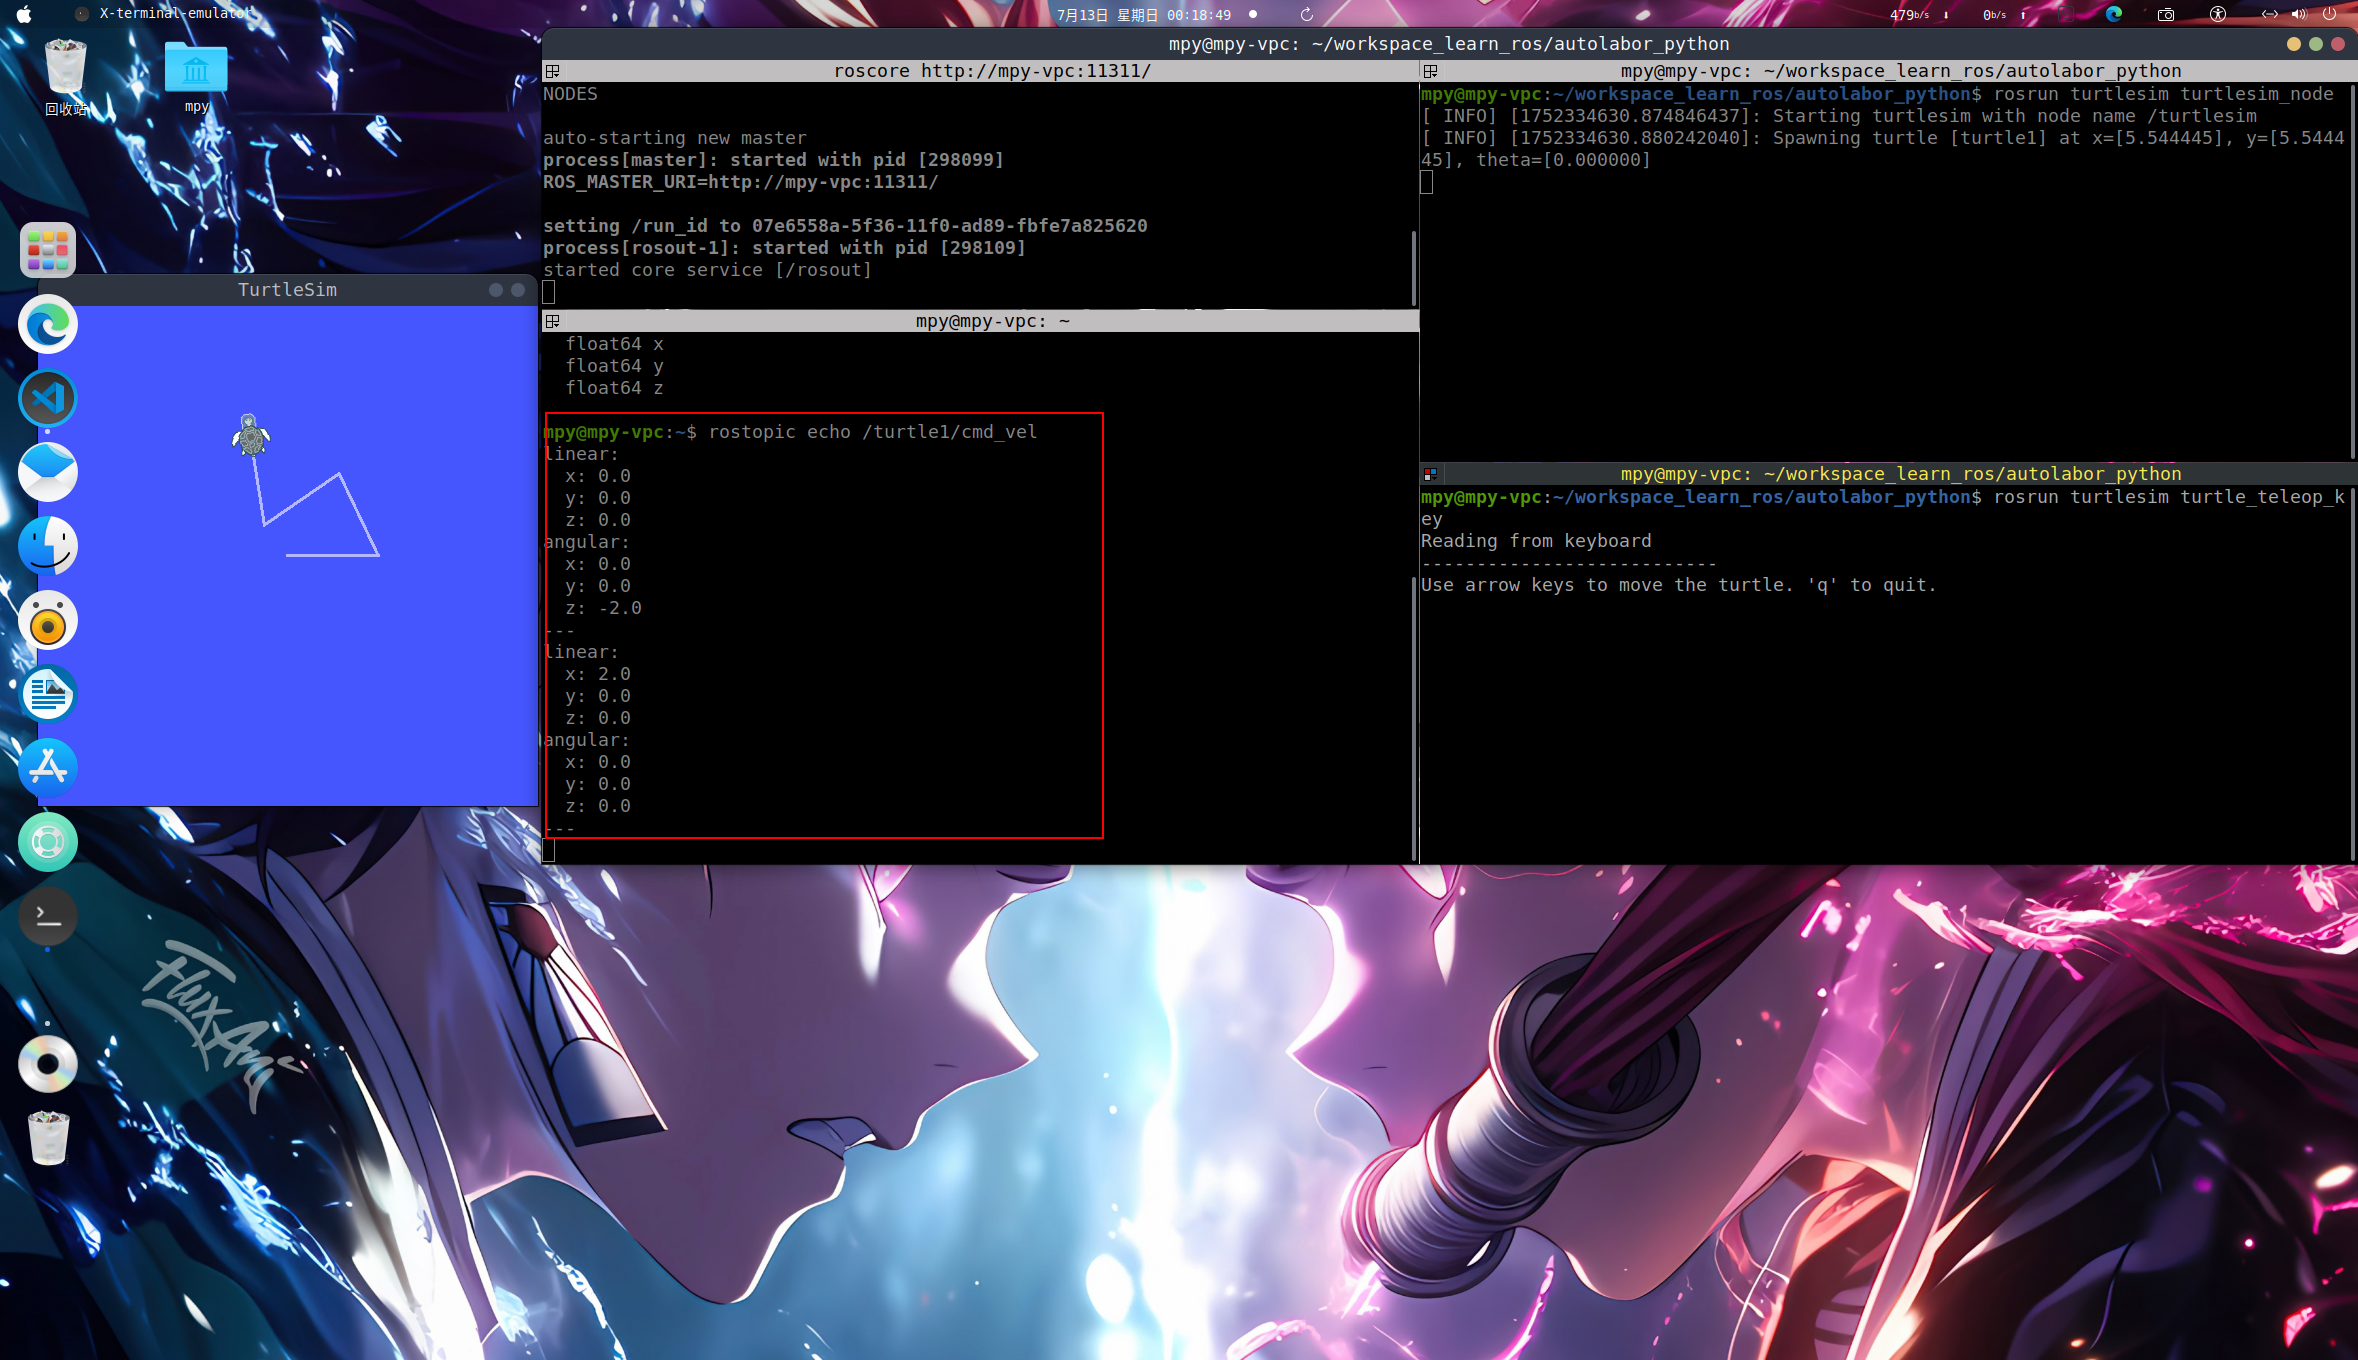Viewport: 2358px width, 1360px height.
Task: Open the roscore pane layout menu icon
Action: (552, 71)
